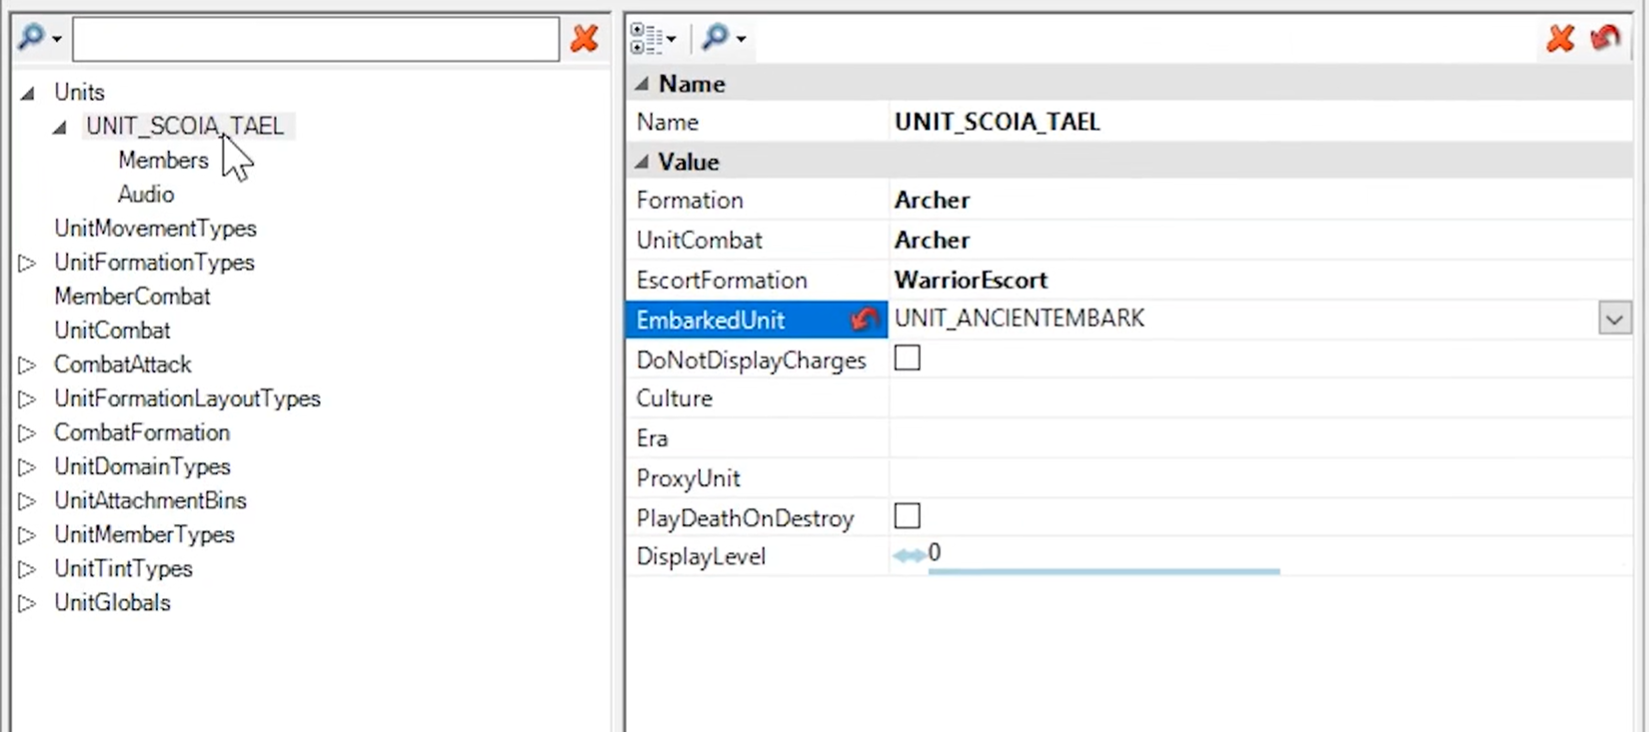Clear the left panel search with red X
The image size is (1649, 732).
[x=584, y=39]
